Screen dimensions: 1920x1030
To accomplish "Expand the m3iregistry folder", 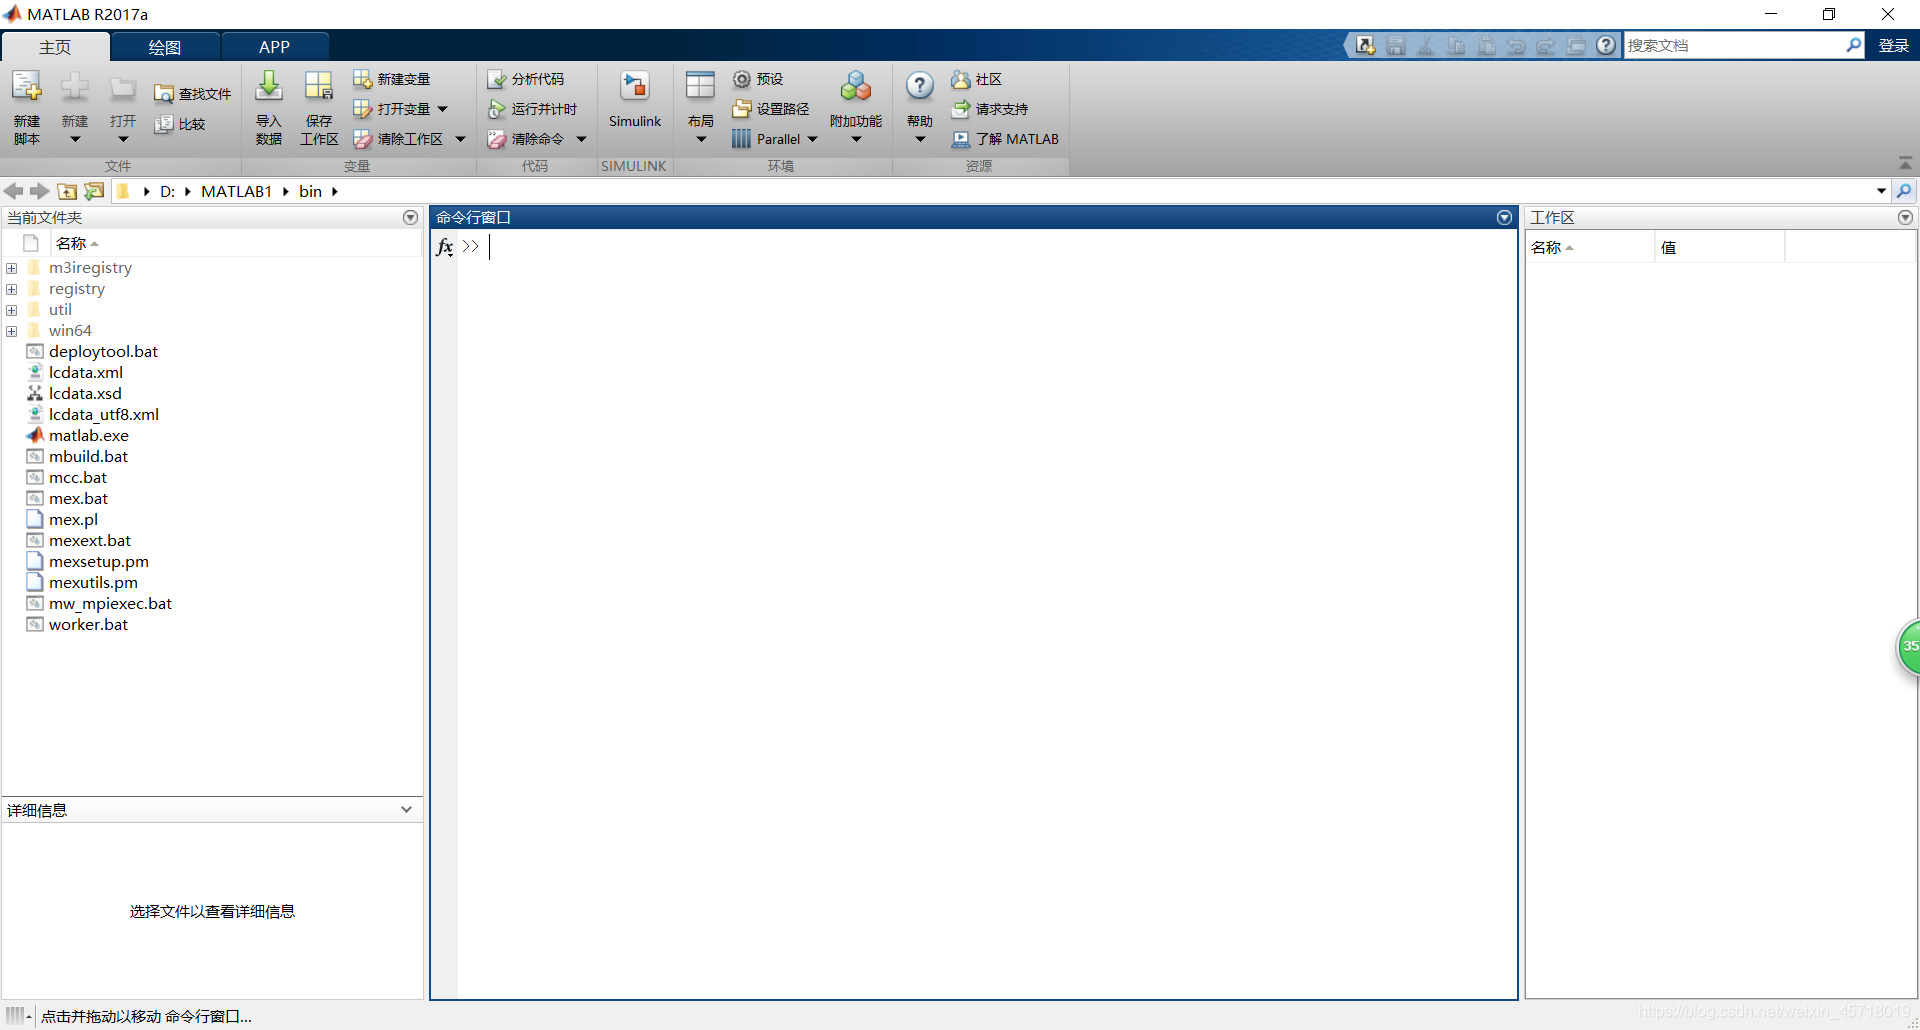I will pyautogui.click(x=12, y=268).
